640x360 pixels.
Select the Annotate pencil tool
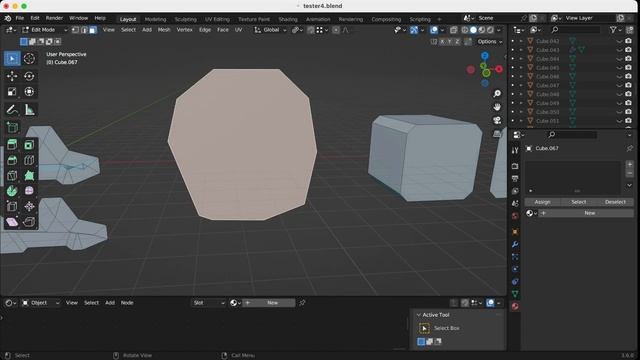point(12,110)
